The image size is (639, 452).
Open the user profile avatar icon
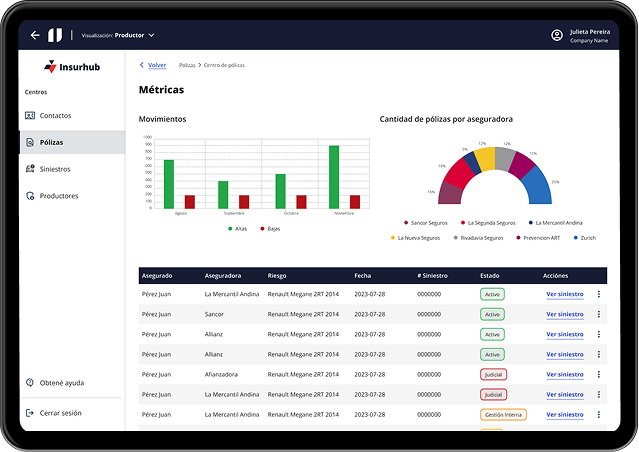[557, 35]
